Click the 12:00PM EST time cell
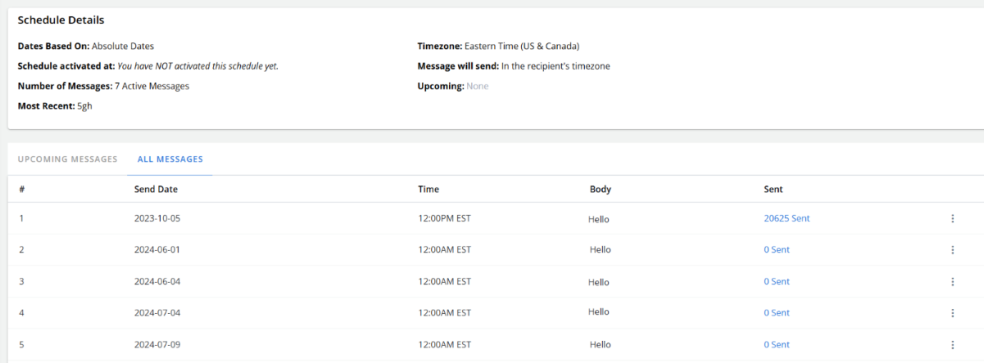 click(444, 219)
